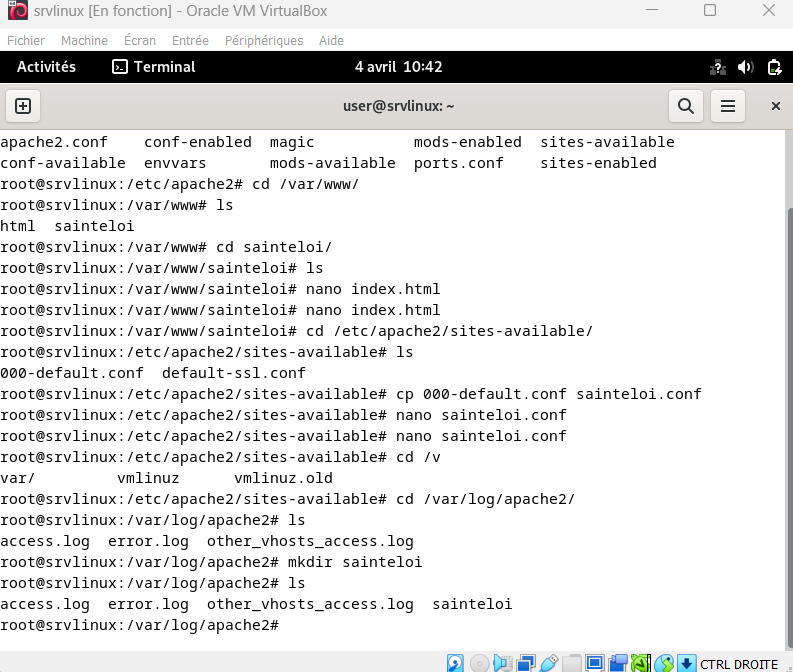
Task: Open the Périphériques menu
Action: (264, 41)
